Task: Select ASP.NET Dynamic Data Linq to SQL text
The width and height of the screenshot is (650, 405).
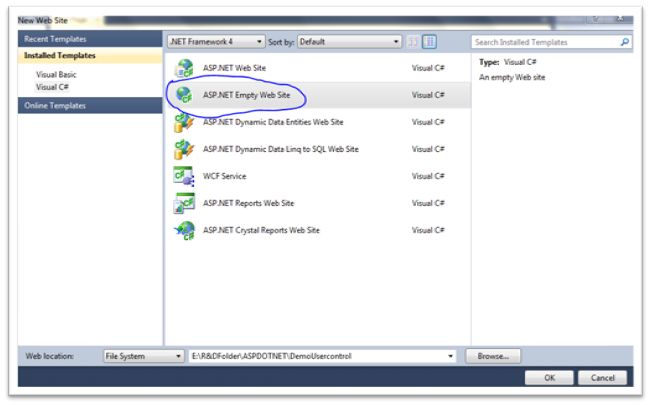Action: click(281, 149)
